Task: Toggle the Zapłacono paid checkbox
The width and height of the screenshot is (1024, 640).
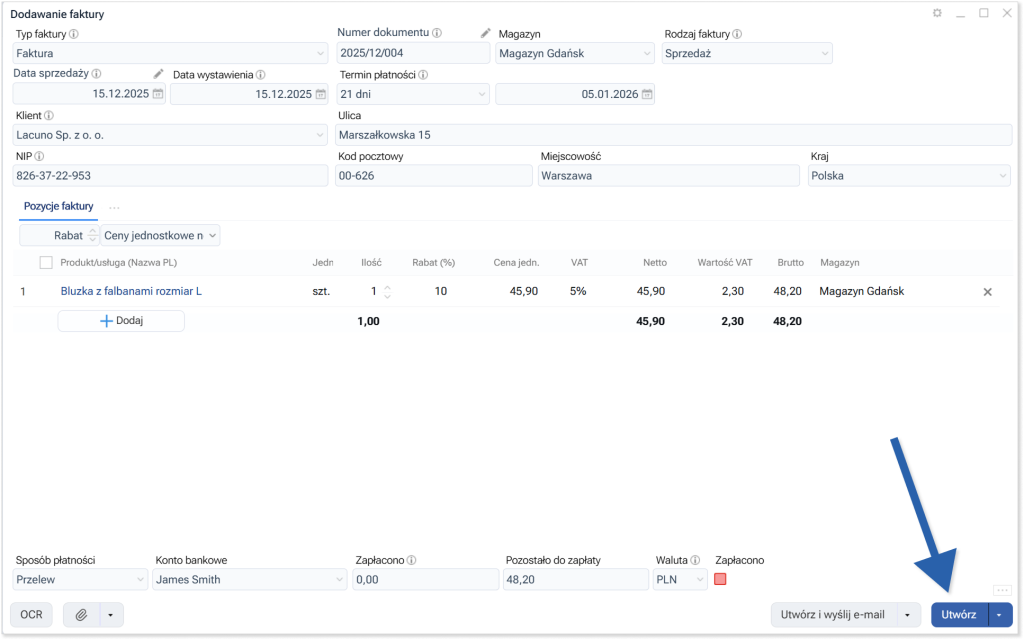Action: click(x=720, y=579)
